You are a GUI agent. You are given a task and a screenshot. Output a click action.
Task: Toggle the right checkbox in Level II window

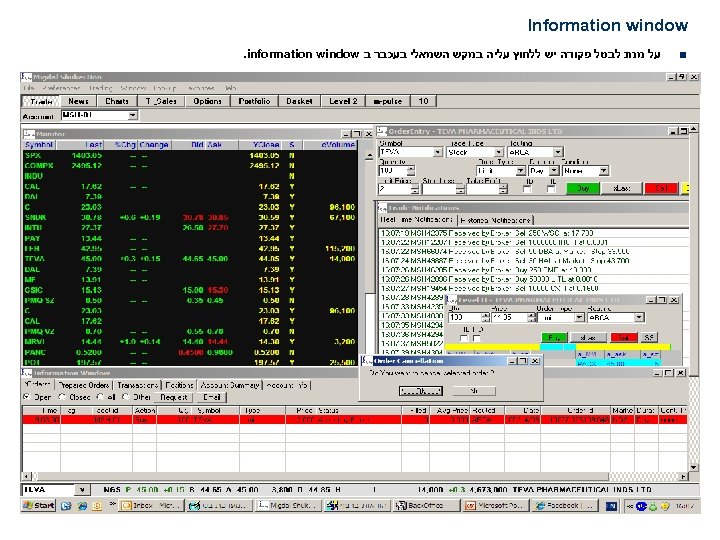pyautogui.click(x=477, y=338)
